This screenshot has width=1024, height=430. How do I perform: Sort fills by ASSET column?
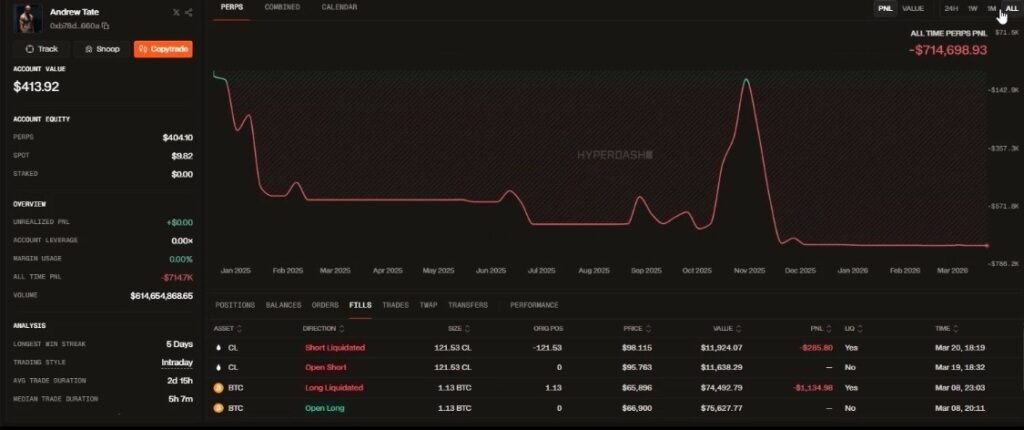click(x=228, y=329)
